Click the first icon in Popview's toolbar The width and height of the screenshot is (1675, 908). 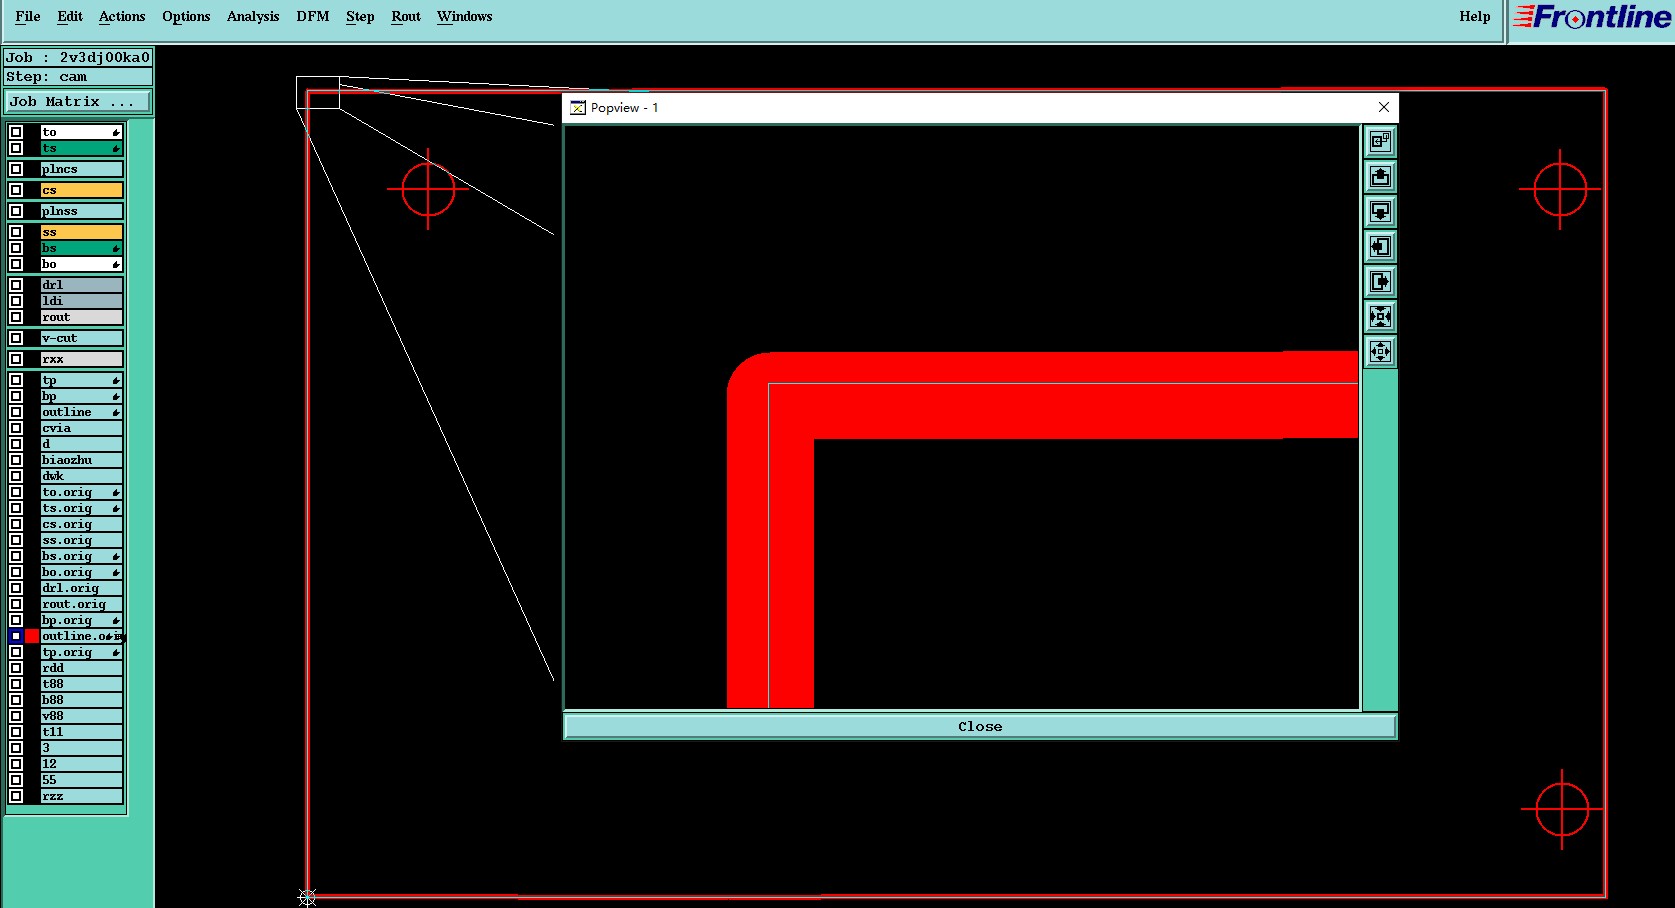click(1380, 142)
